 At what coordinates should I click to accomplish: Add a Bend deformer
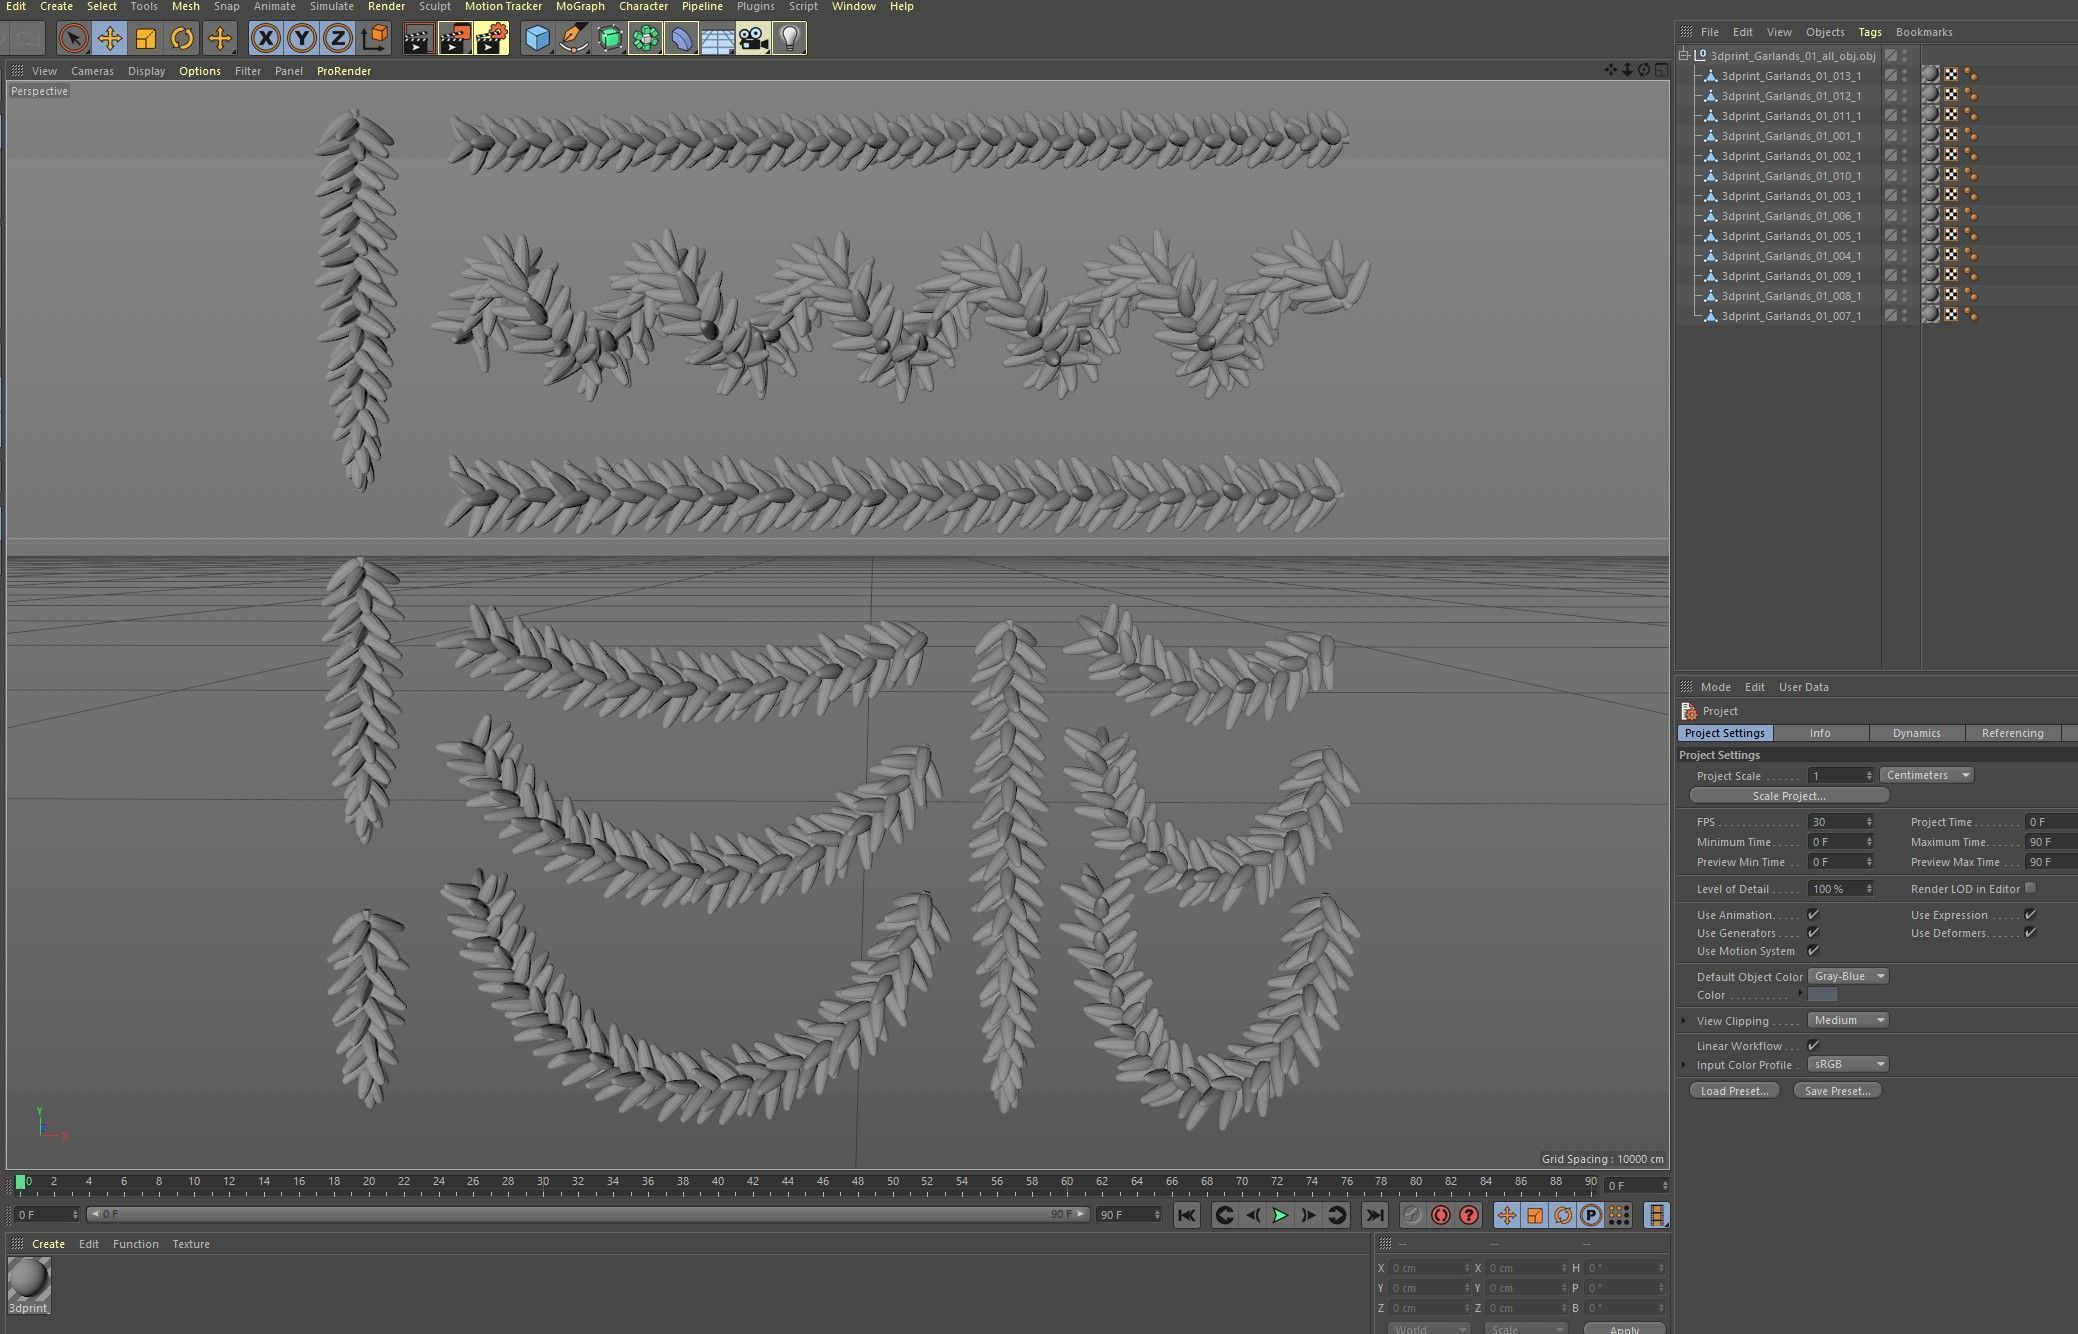[682, 39]
